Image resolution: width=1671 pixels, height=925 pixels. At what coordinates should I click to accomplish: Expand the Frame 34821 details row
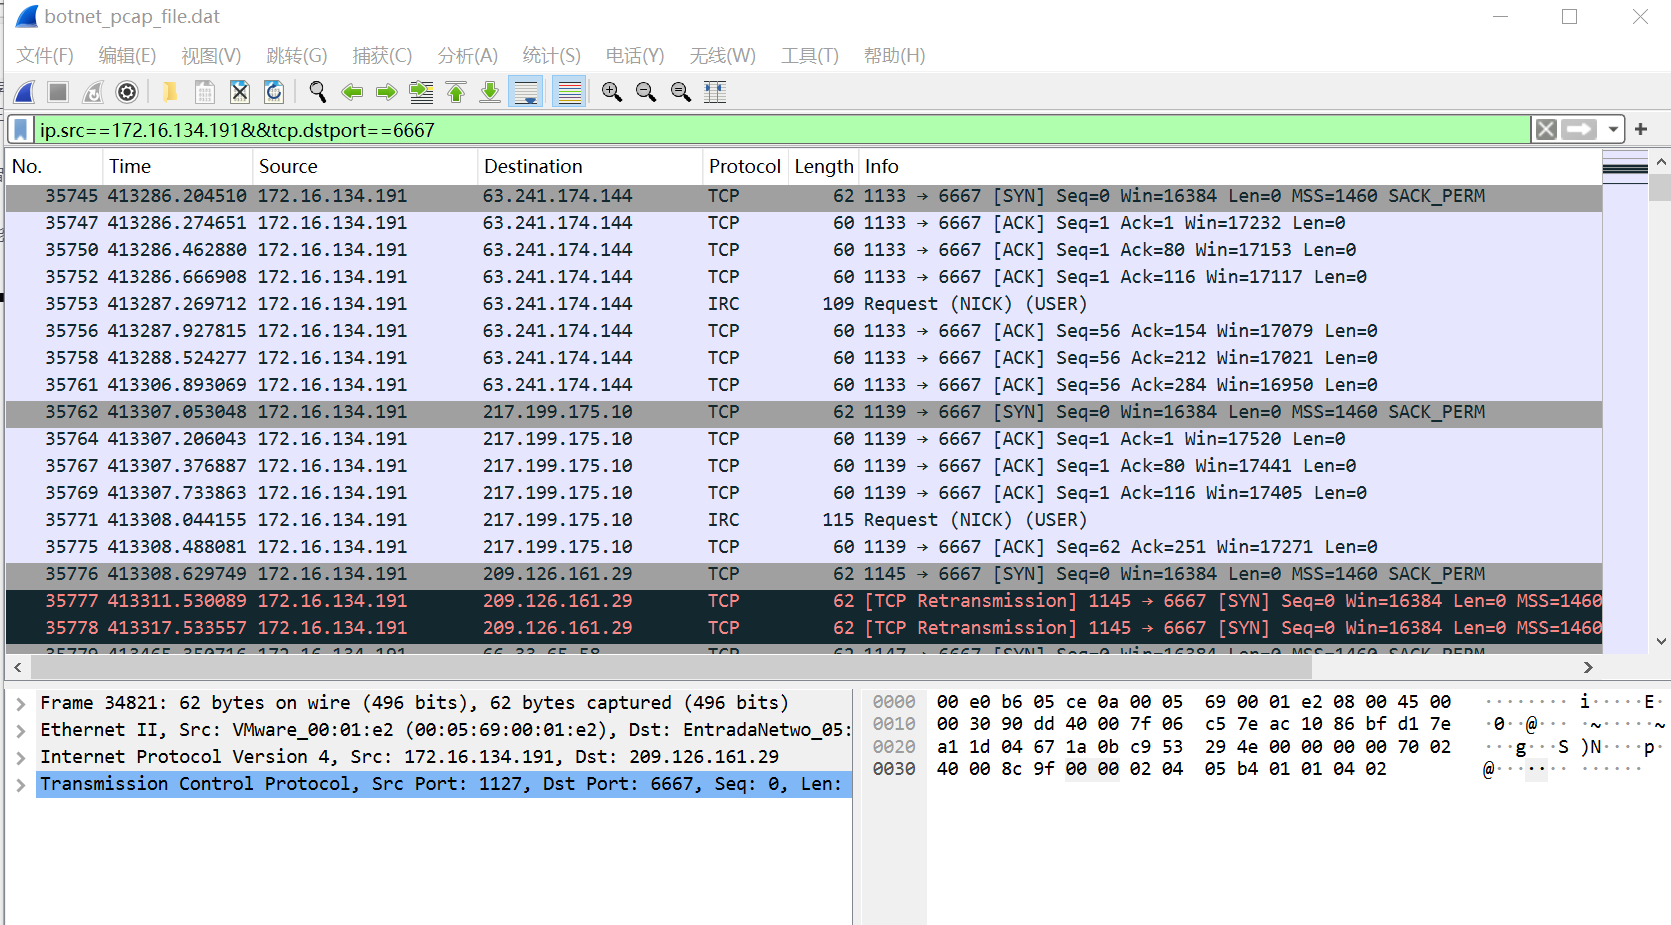(20, 704)
